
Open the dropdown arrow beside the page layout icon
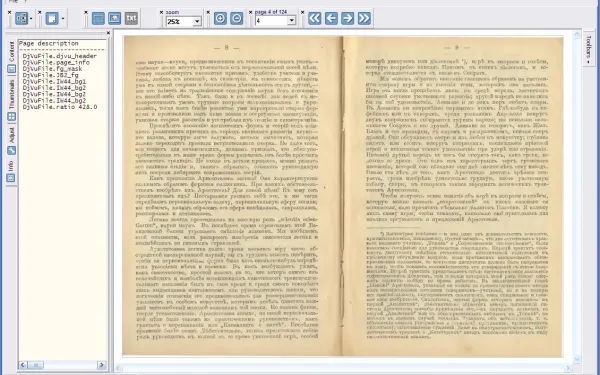tap(31, 18)
